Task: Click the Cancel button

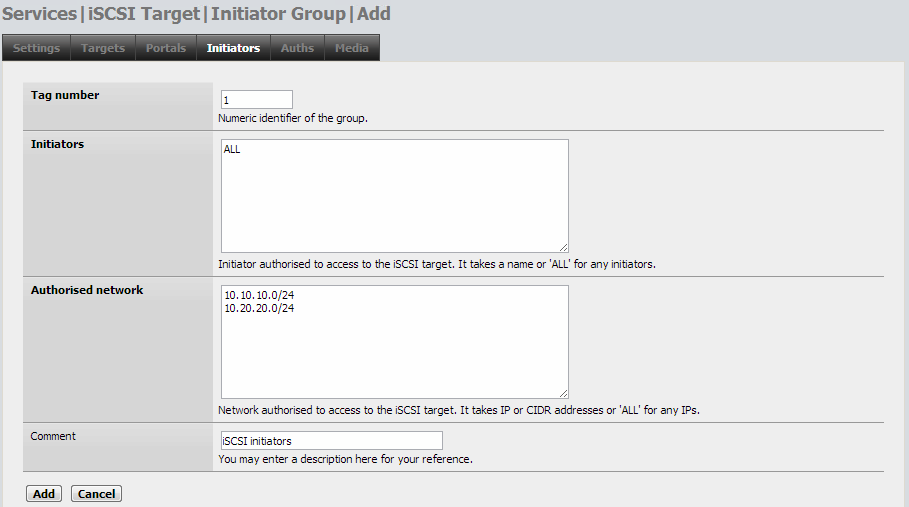Action: (96, 494)
